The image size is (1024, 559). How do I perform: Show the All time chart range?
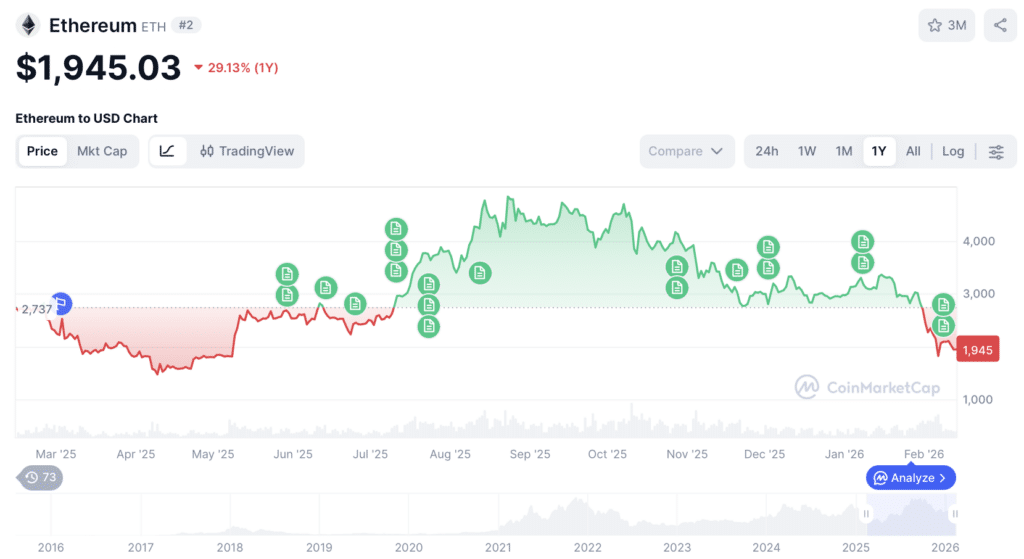(x=913, y=152)
